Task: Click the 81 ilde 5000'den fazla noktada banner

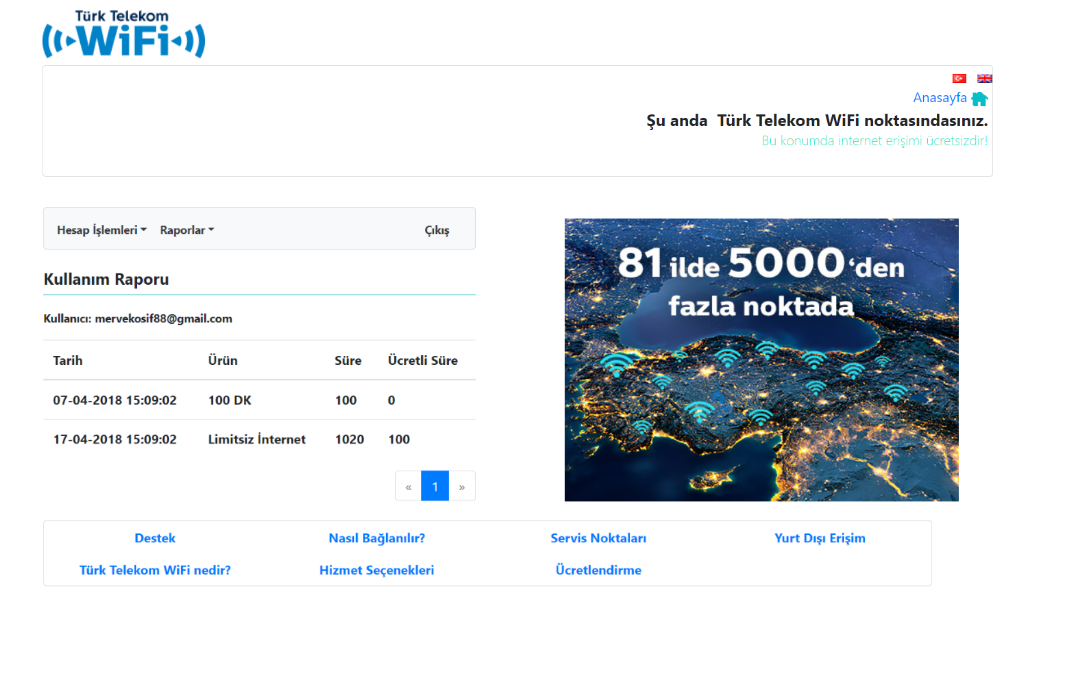Action: 761,360
